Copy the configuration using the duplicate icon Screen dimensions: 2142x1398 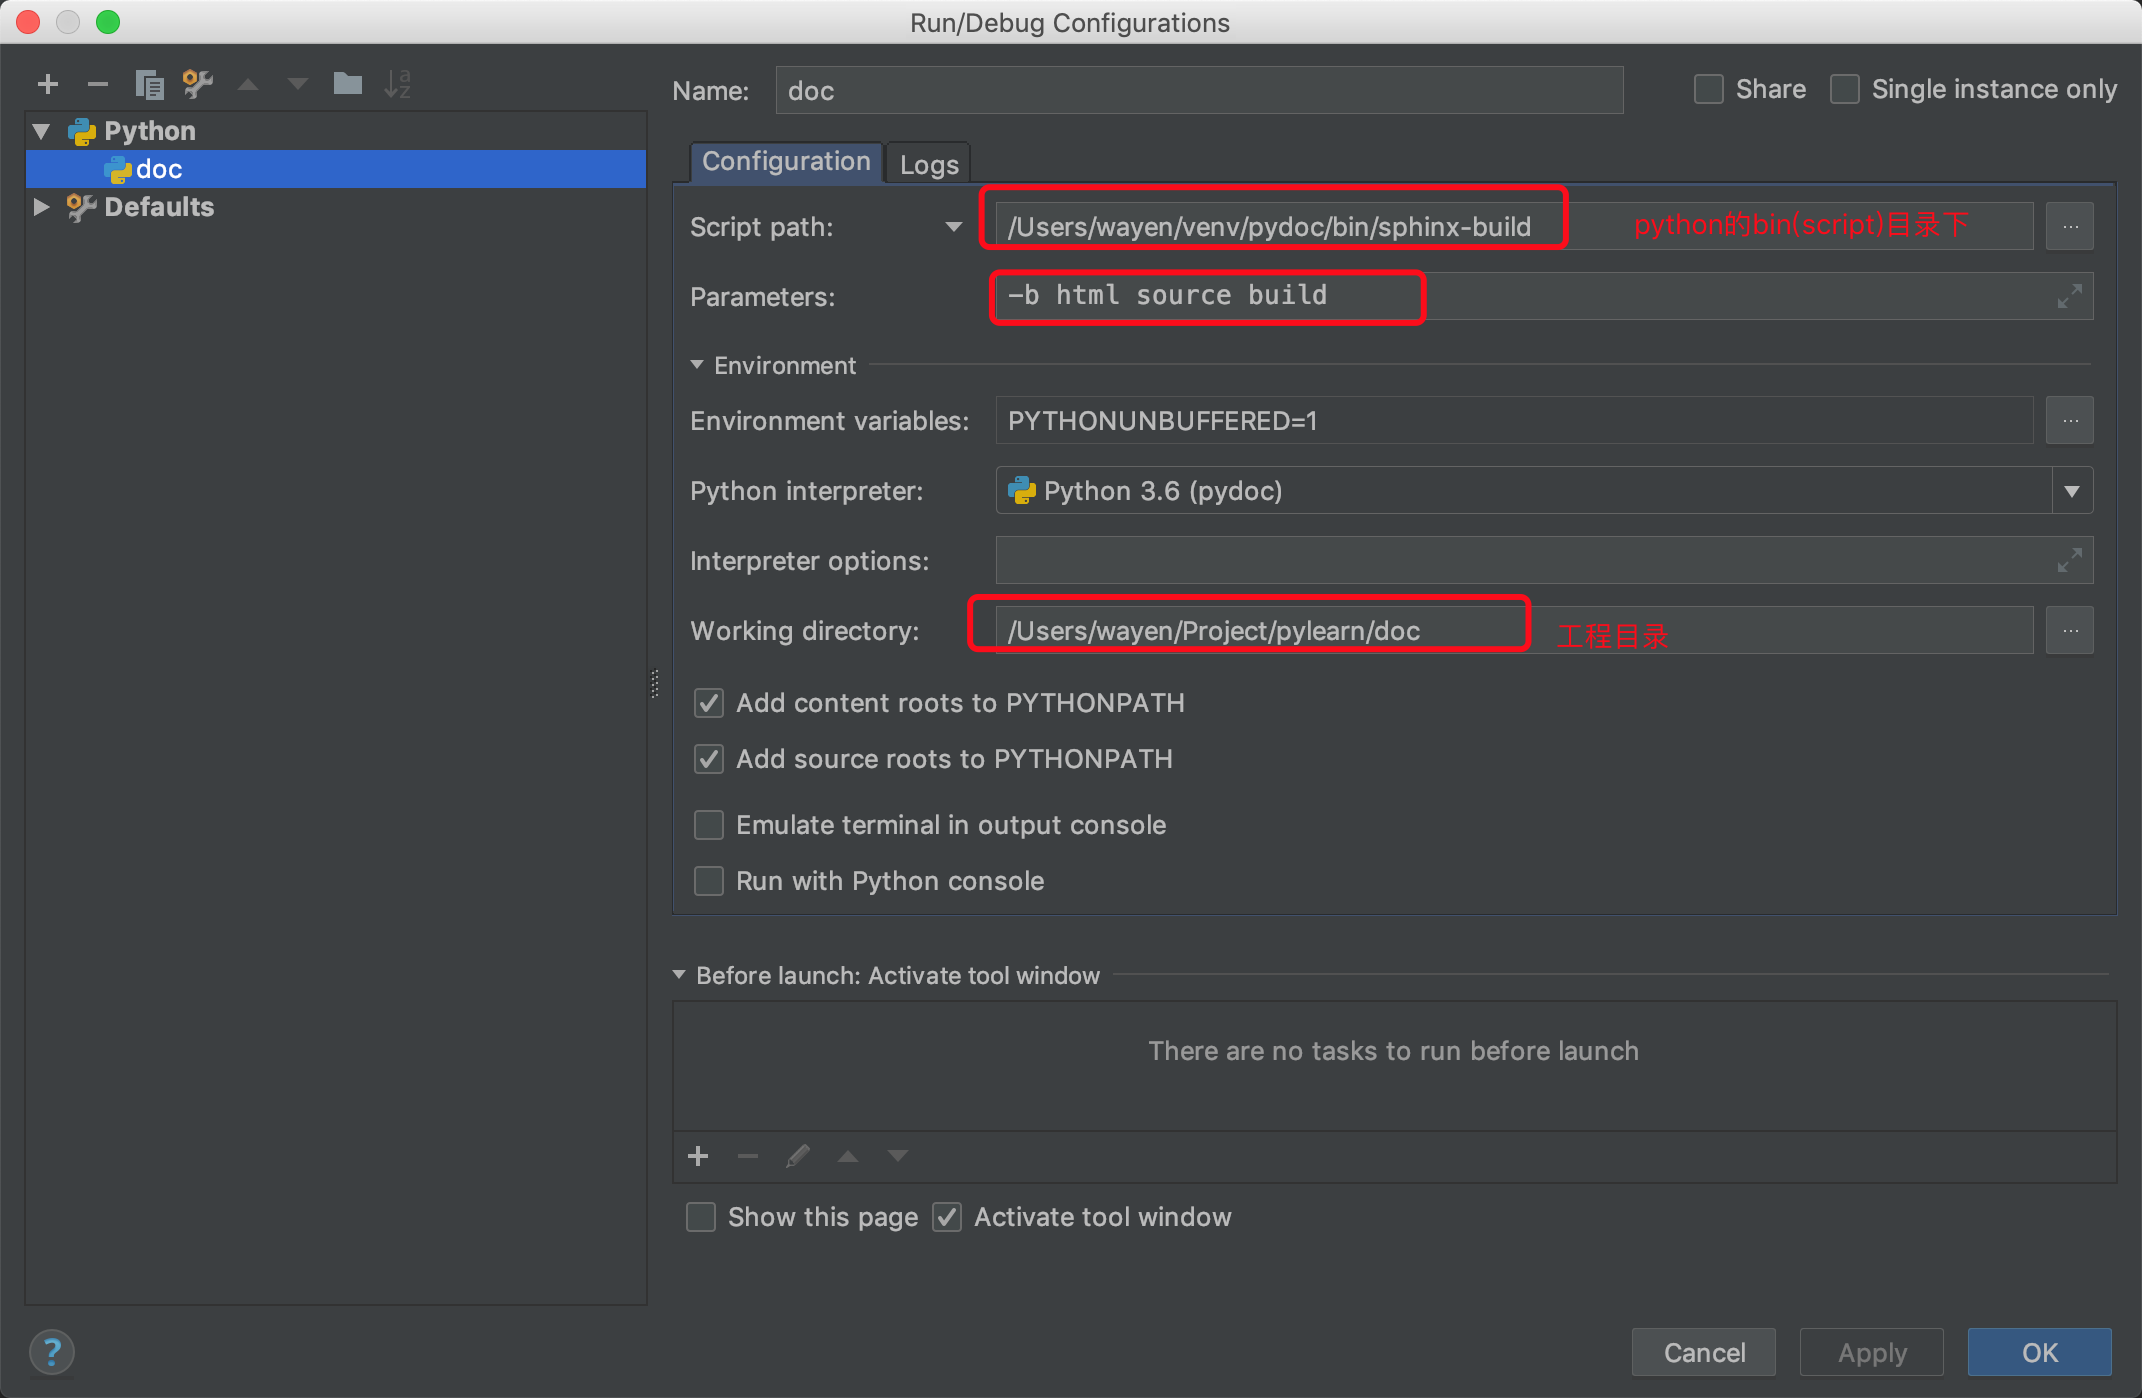click(149, 84)
